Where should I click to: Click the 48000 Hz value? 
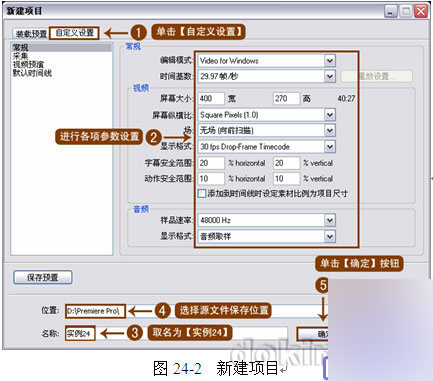(215, 220)
